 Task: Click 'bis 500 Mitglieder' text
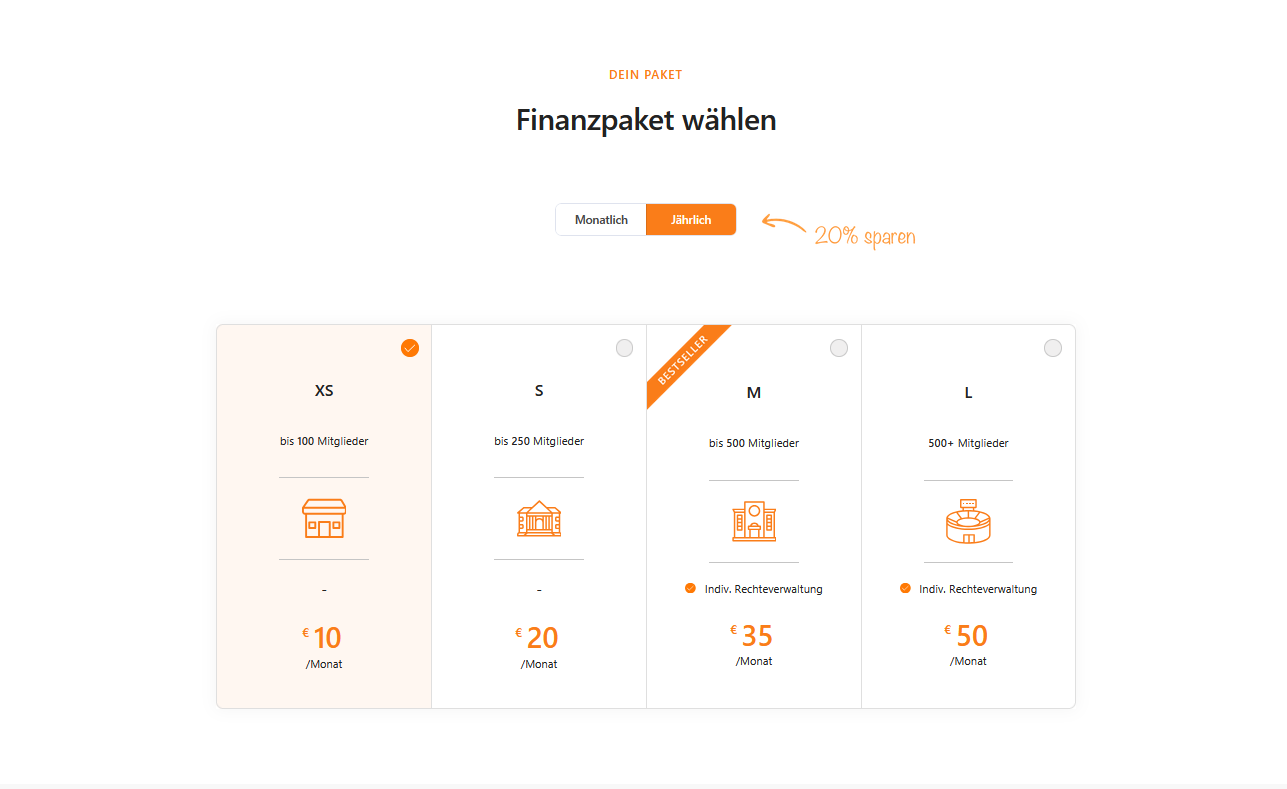click(x=754, y=443)
